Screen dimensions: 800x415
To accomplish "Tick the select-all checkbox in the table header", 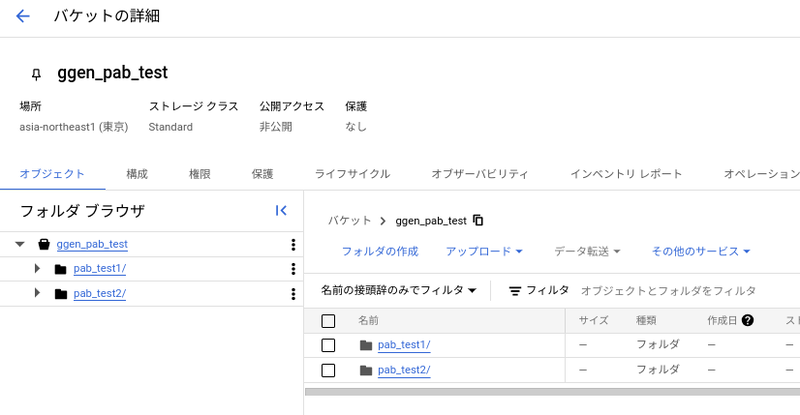I will click(x=328, y=321).
